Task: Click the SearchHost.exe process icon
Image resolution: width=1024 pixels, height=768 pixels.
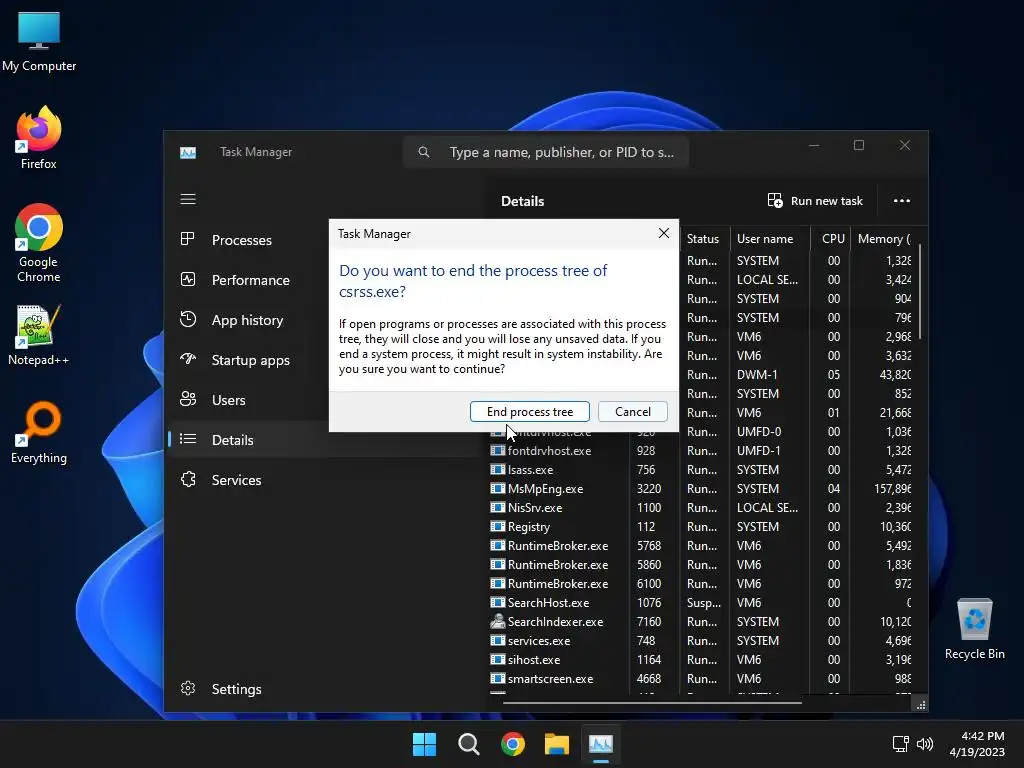Action: click(x=498, y=603)
